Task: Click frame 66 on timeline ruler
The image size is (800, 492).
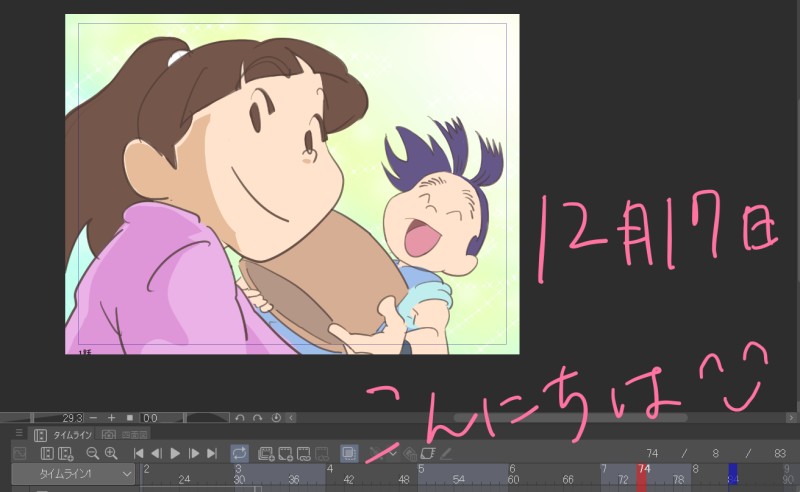Action: (x=568, y=479)
